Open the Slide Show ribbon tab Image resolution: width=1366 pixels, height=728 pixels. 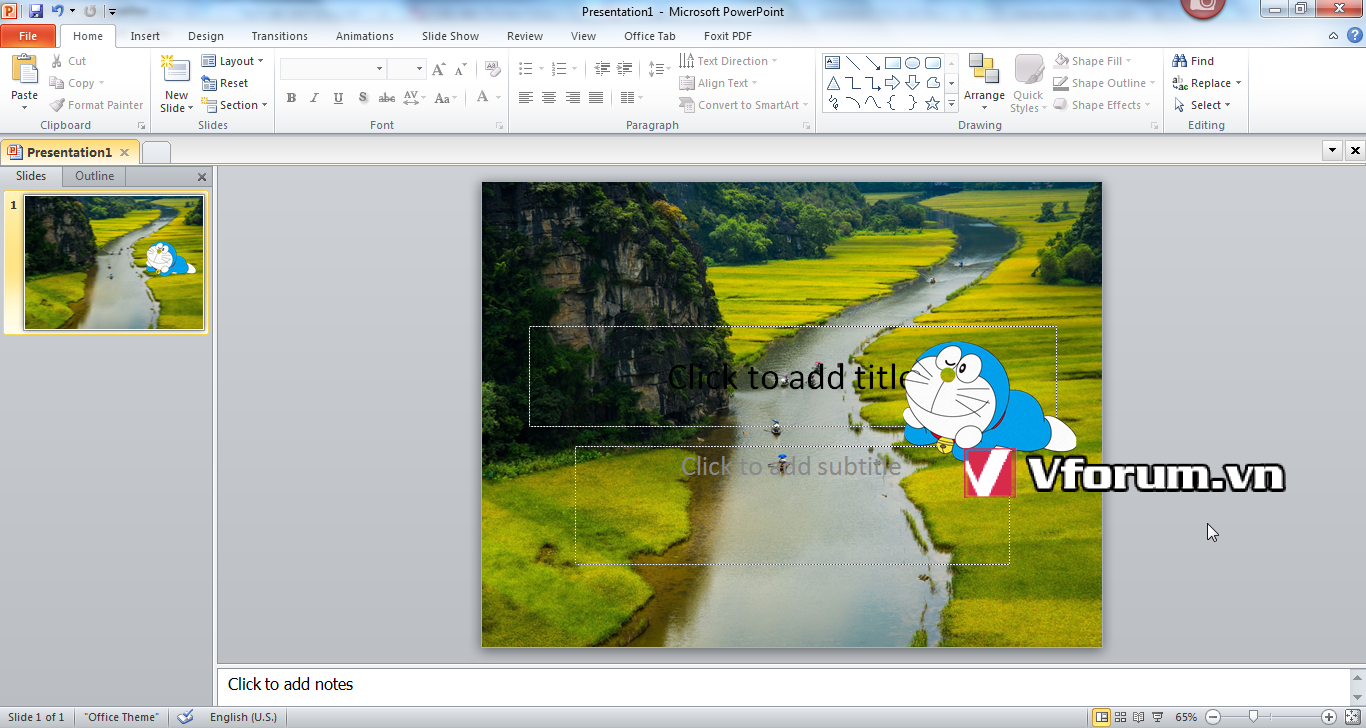(x=450, y=36)
